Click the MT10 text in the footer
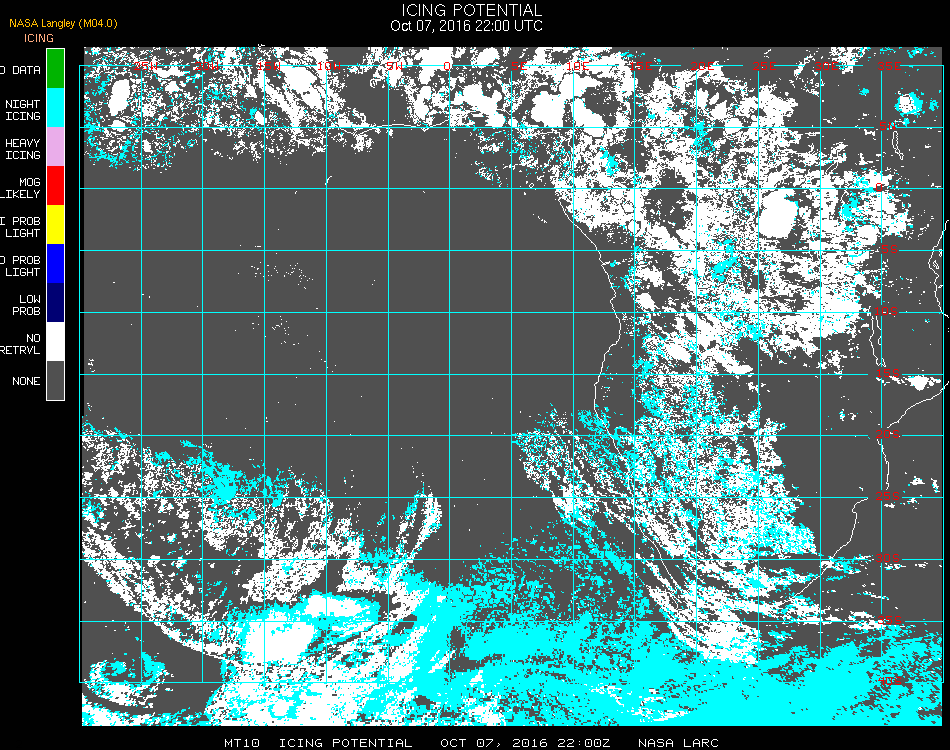950x750 pixels. tap(242, 743)
